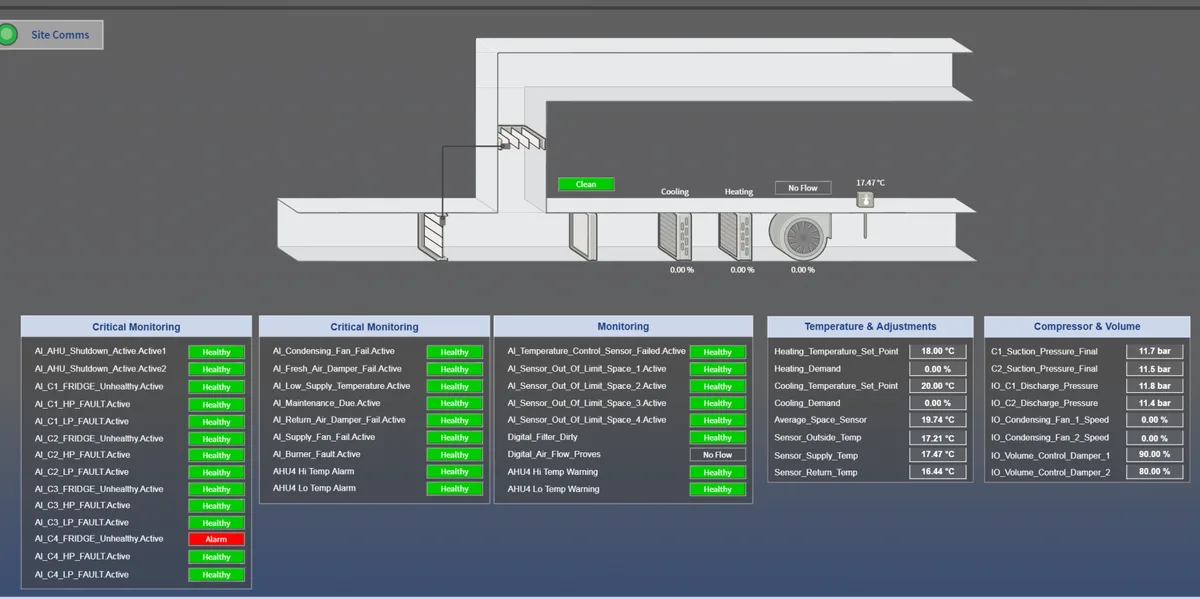The width and height of the screenshot is (1200, 599).
Task: Click the Cooling_Demand value 0.00 %
Action: pos(938,403)
